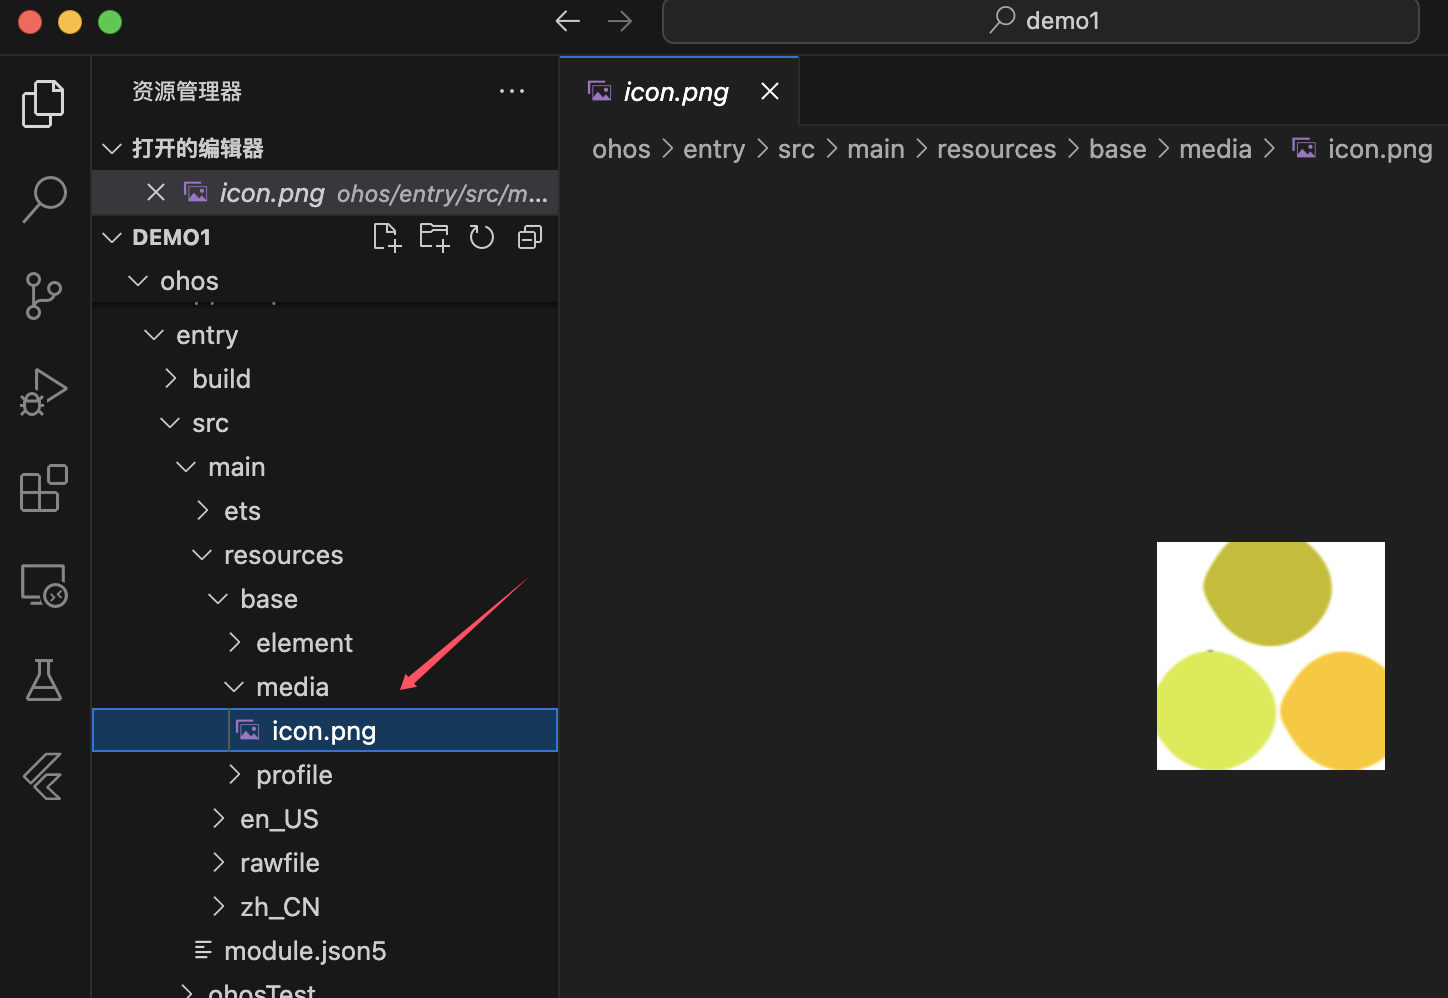
Task: Open the Search view in activity bar
Action: pyautogui.click(x=44, y=199)
